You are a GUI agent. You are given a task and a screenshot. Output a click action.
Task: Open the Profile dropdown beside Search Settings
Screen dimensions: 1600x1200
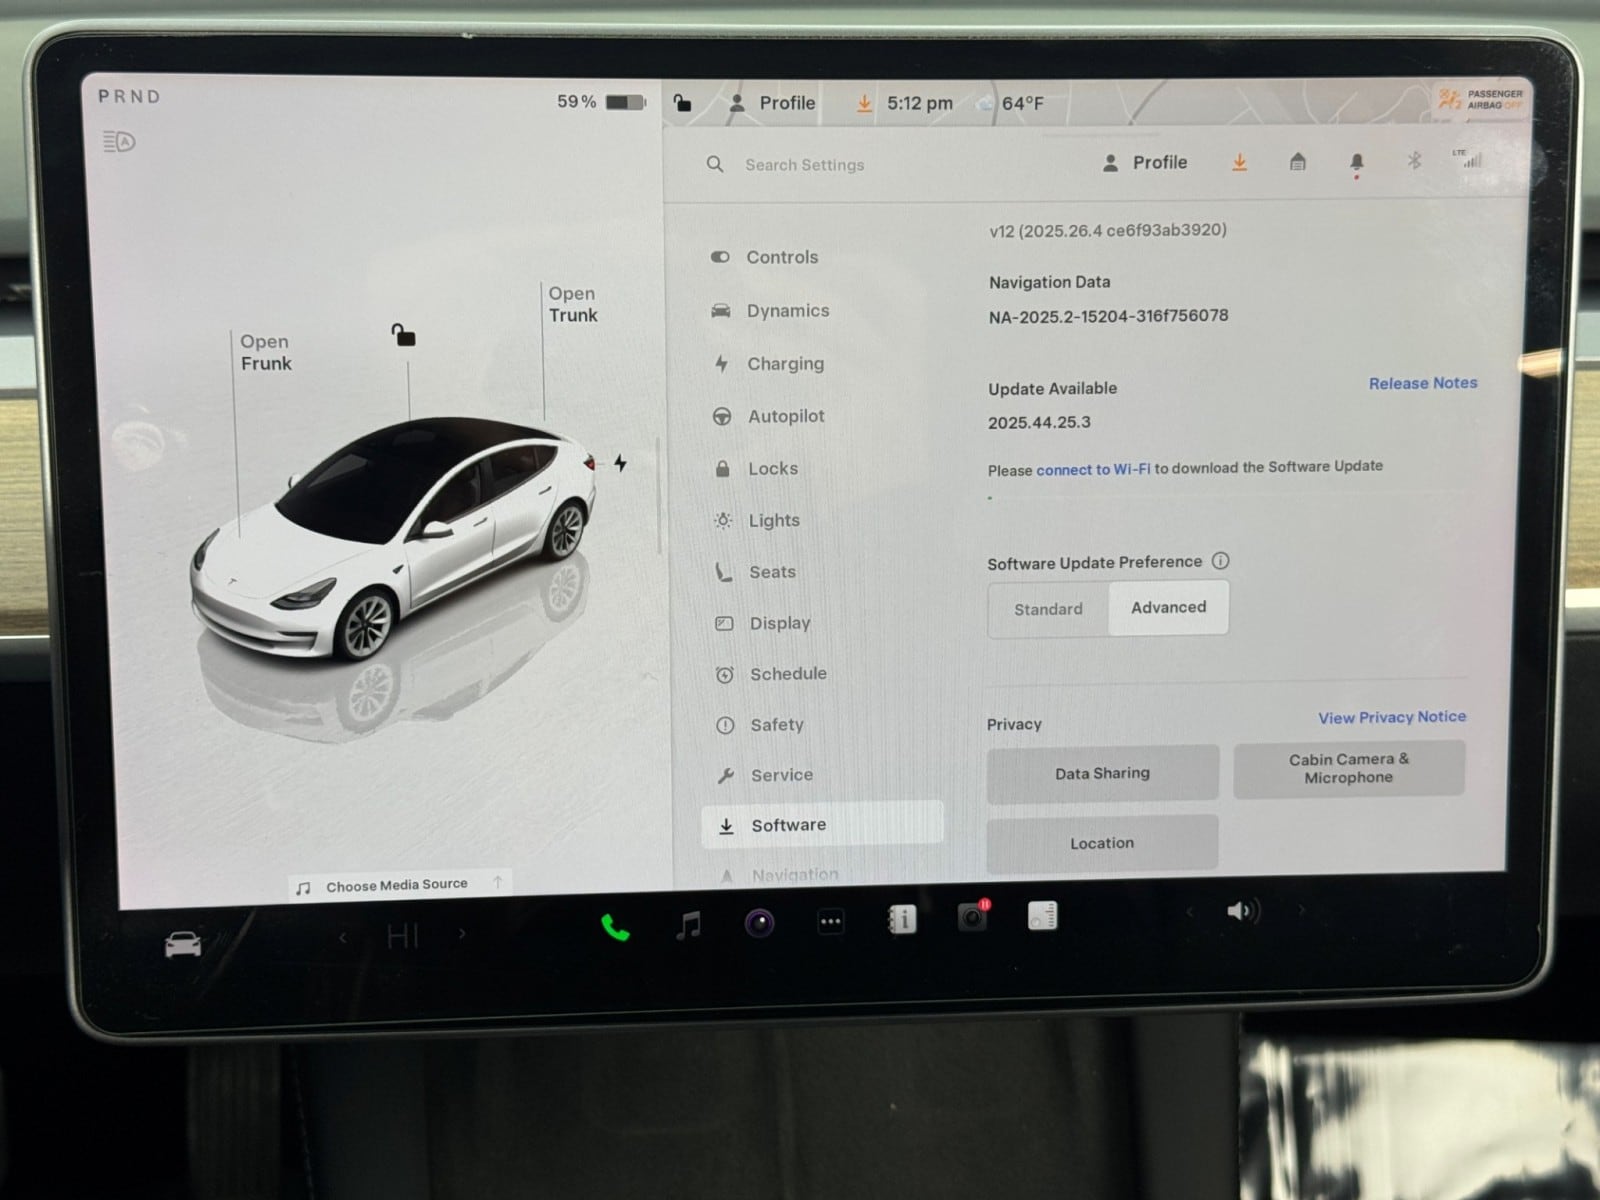(x=1145, y=163)
